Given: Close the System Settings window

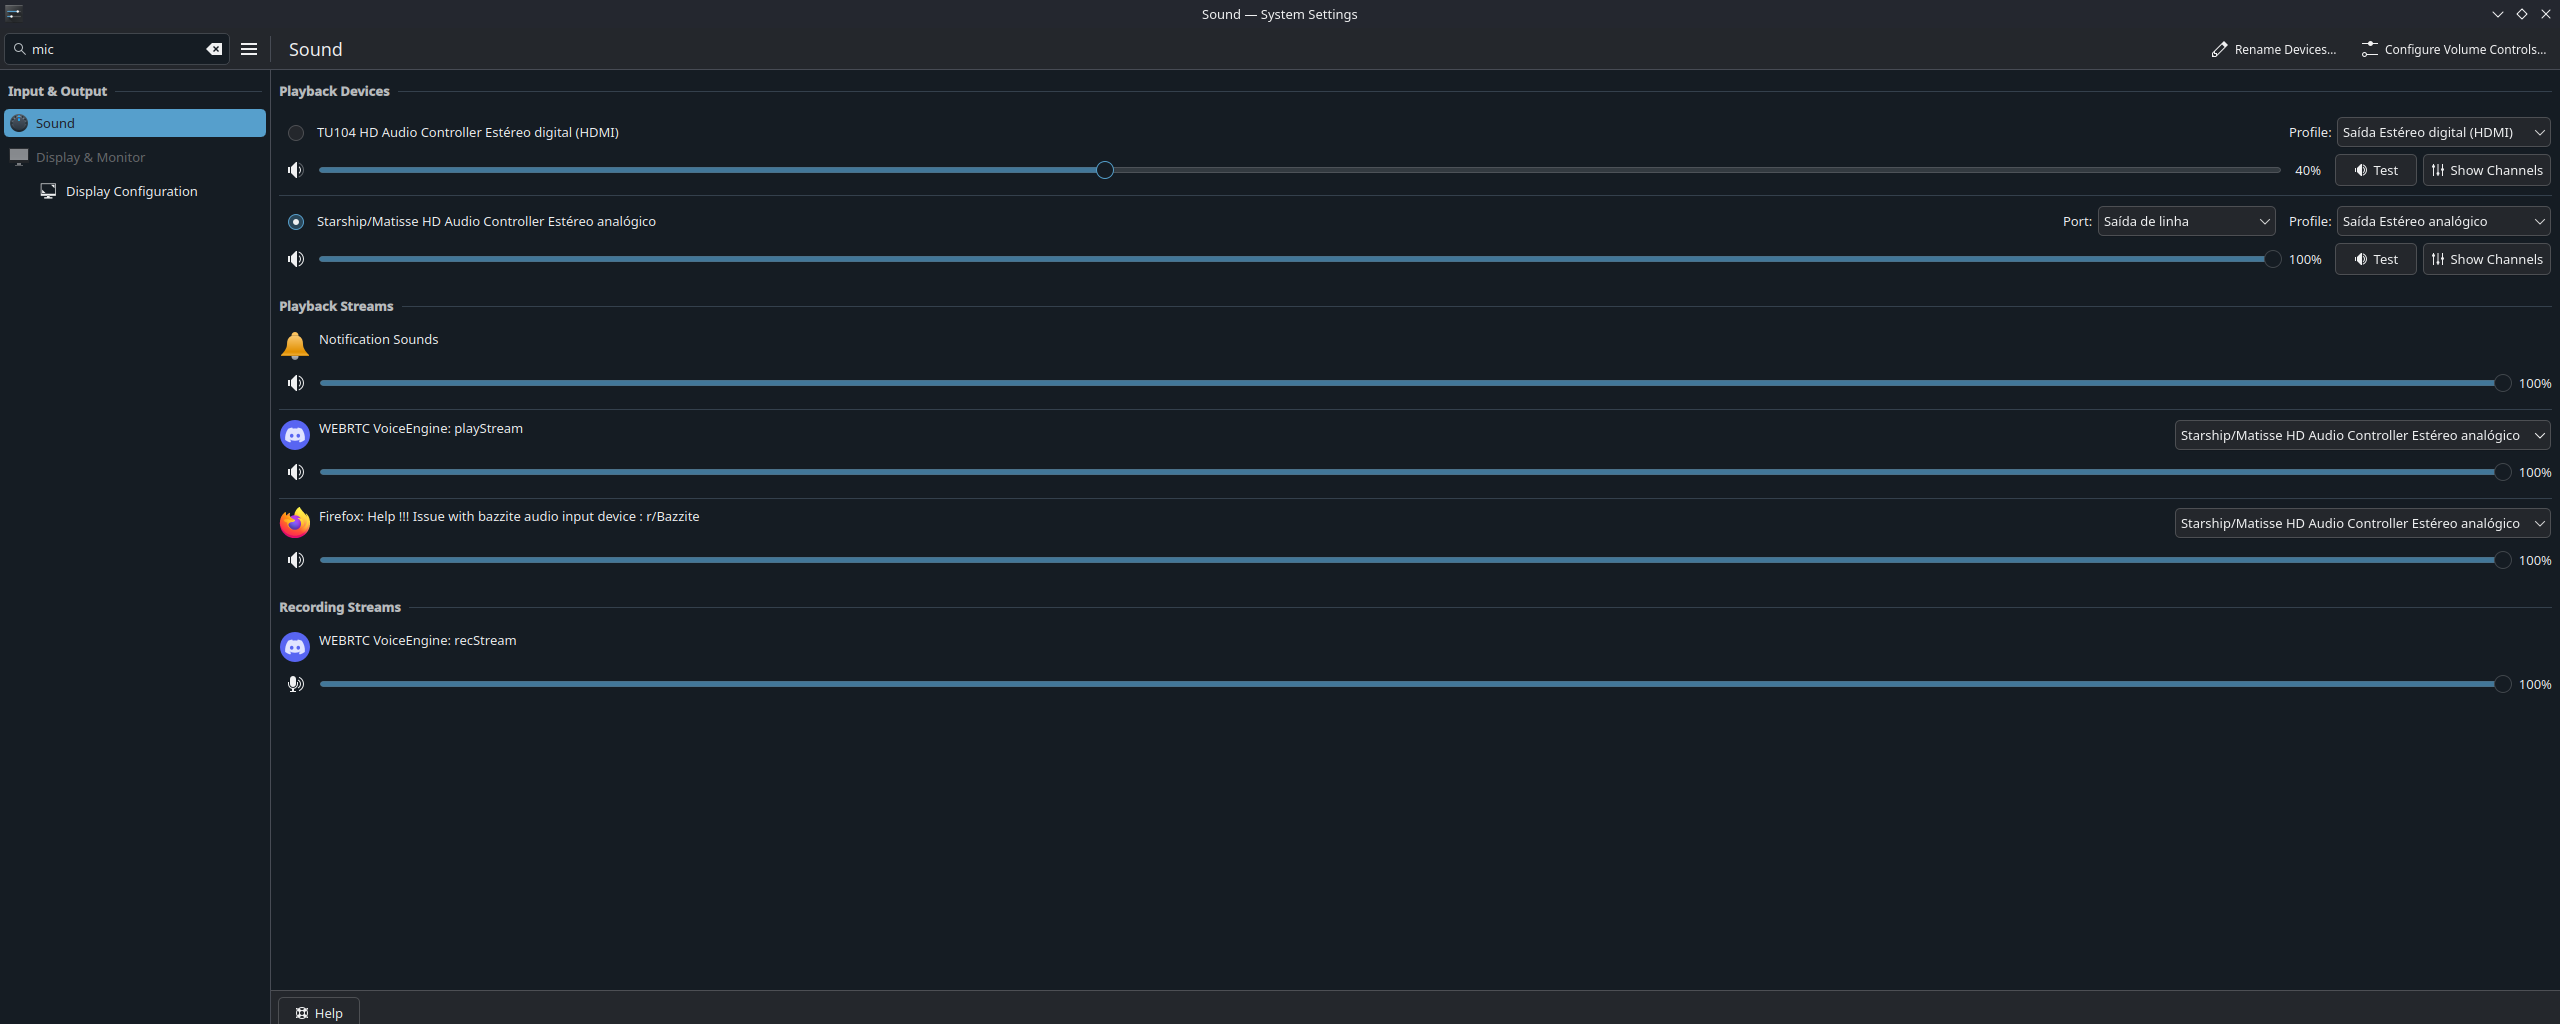Looking at the screenshot, I should coord(2546,14).
